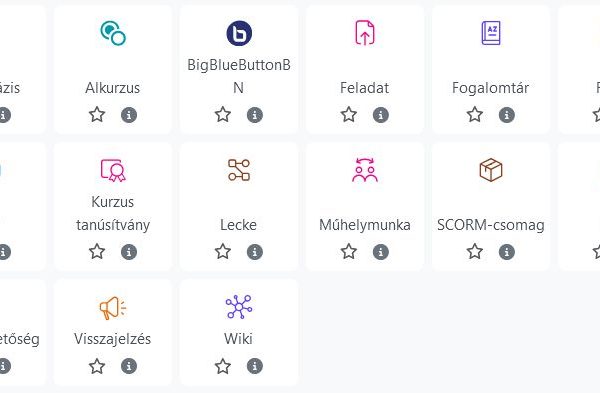Toggle favourite star for Feladat

(x=349, y=115)
